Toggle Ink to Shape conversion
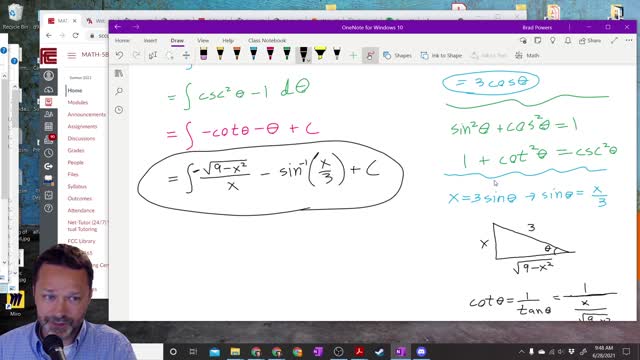640x360 pixels. [441, 56]
